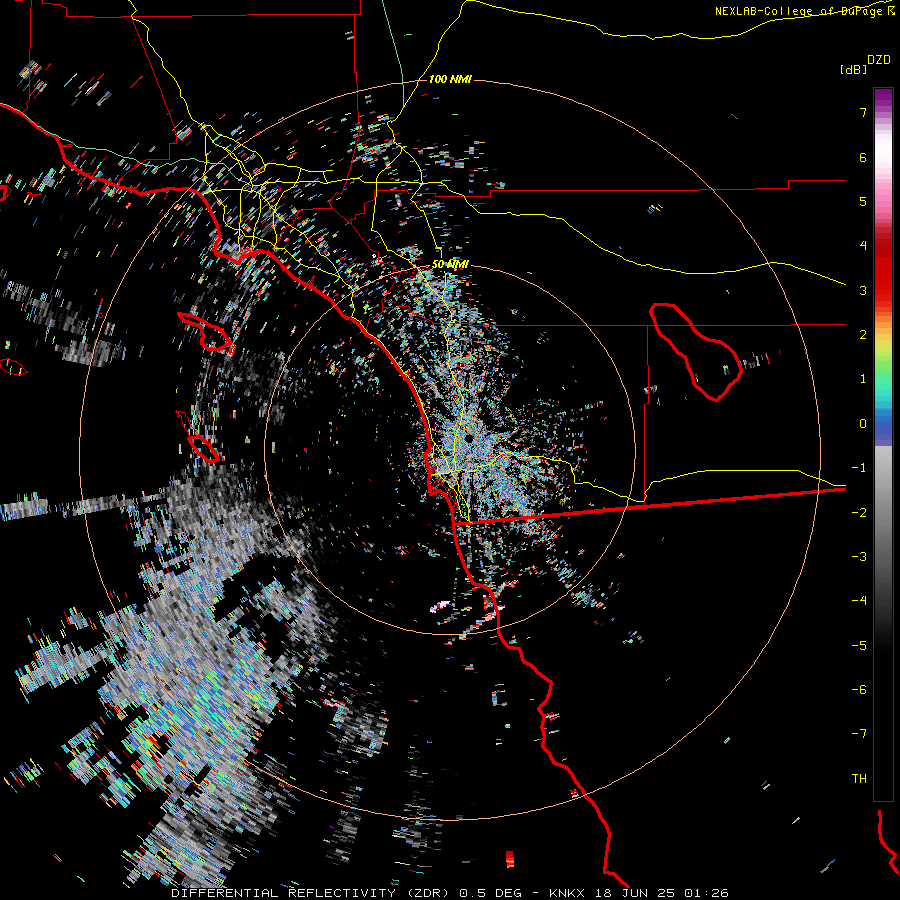Click the 50 NMI range ring label

pyautogui.click(x=450, y=264)
